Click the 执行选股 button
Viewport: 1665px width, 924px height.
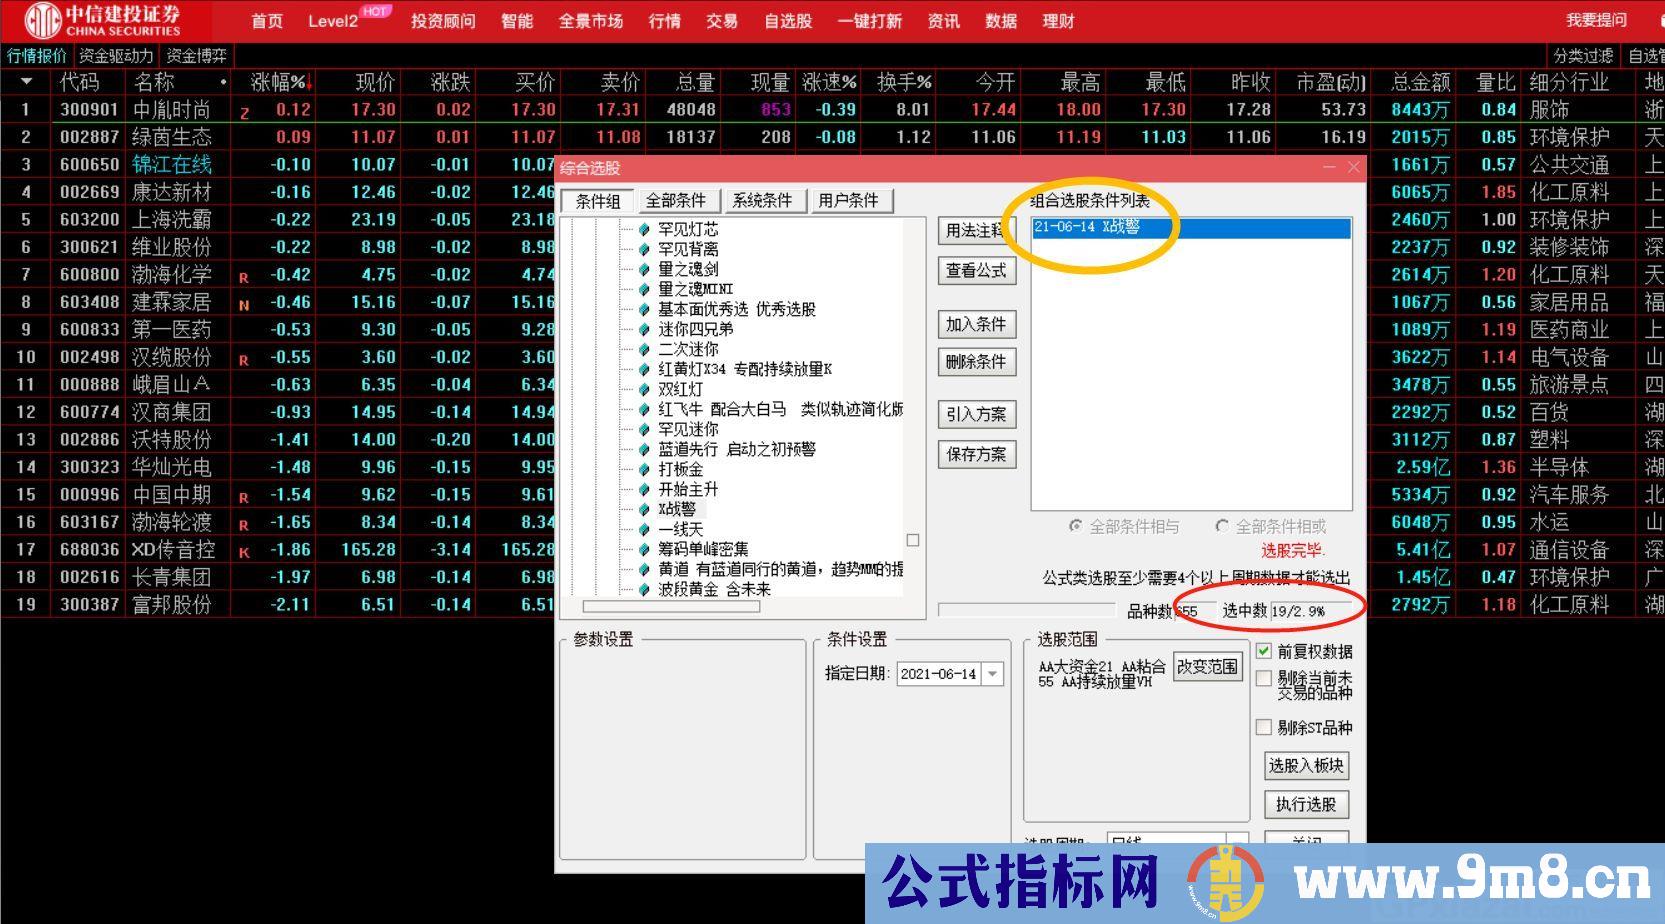1306,804
